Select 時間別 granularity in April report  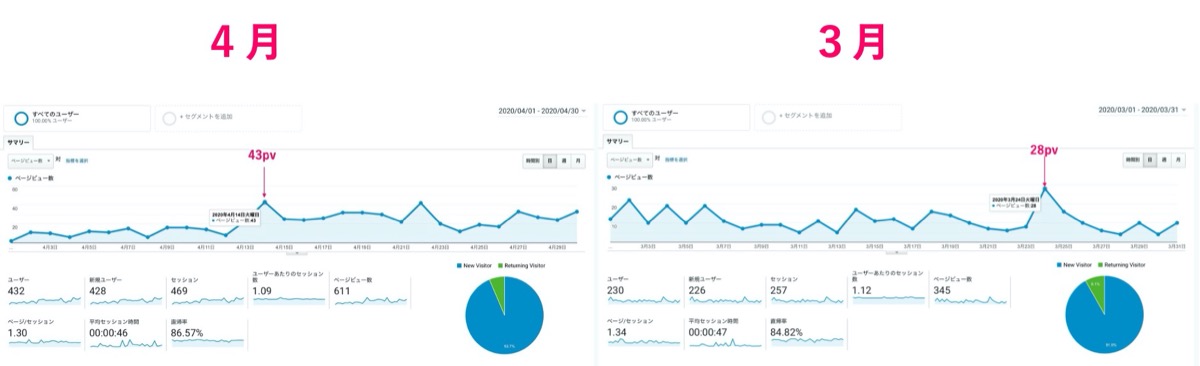(532, 160)
